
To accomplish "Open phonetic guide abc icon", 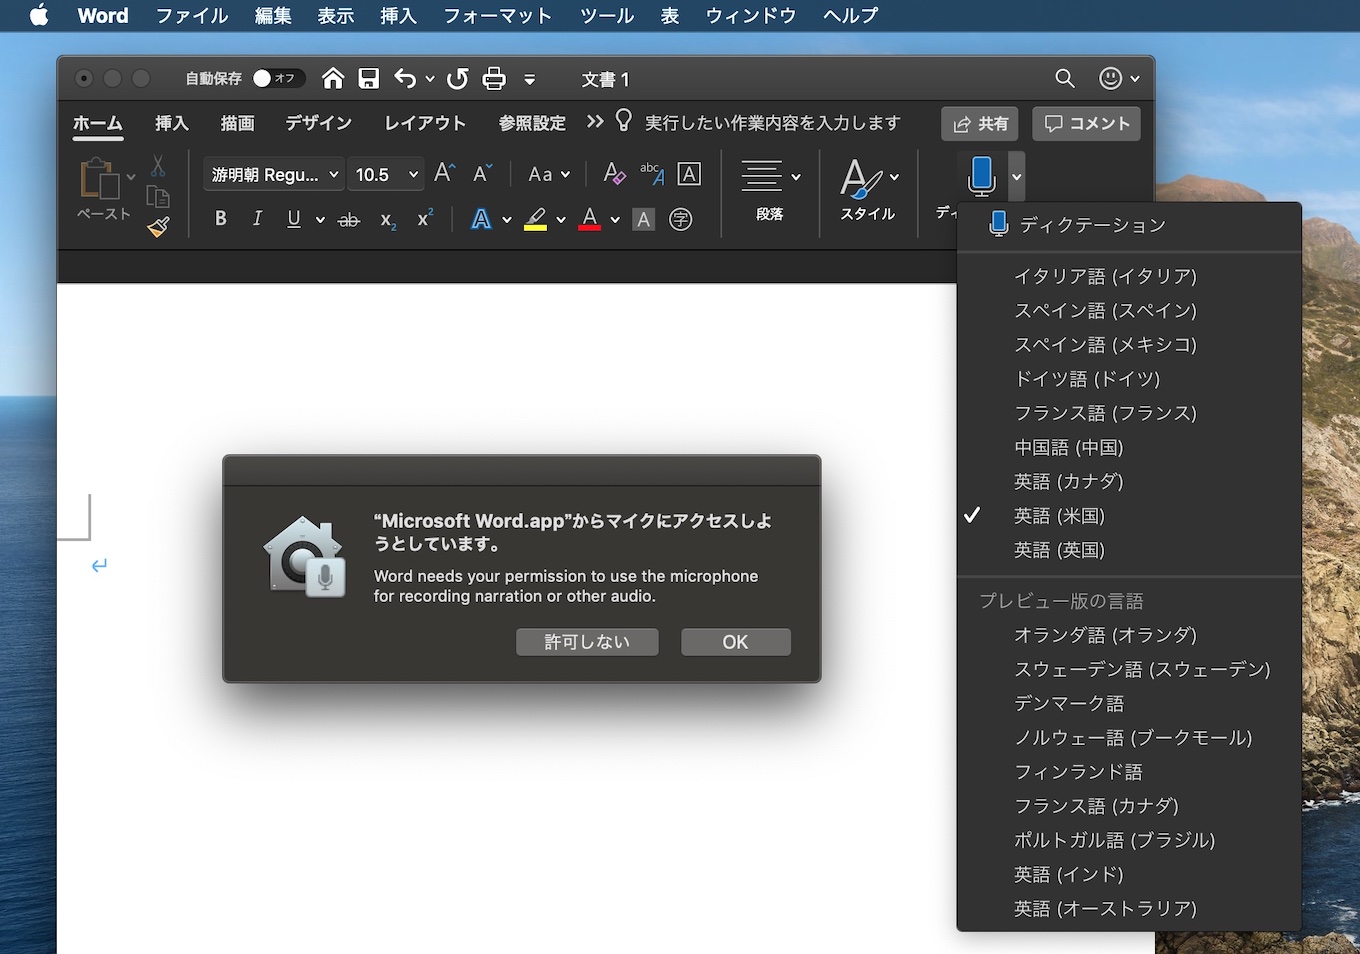I will point(651,174).
